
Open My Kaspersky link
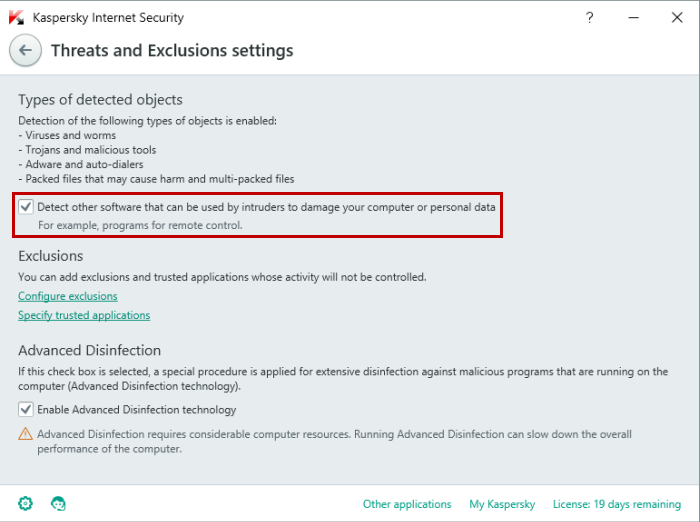[x=502, y=504]
